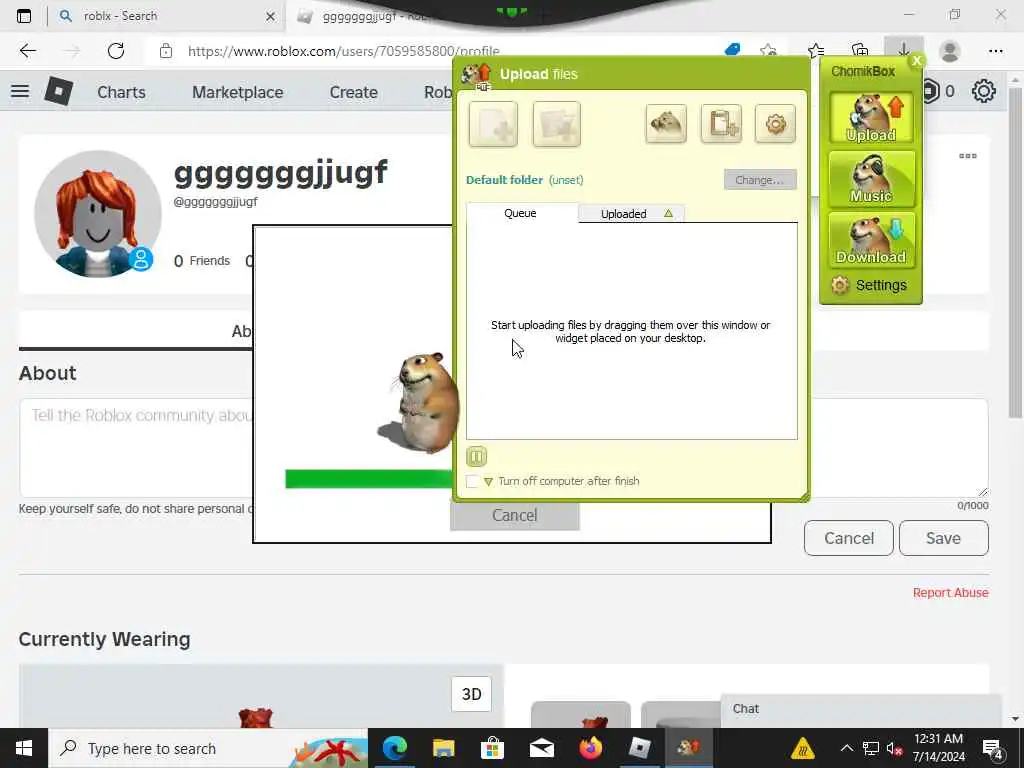Open the Favorites list icon
This screenshot has width=1024, height=768.
816,51
